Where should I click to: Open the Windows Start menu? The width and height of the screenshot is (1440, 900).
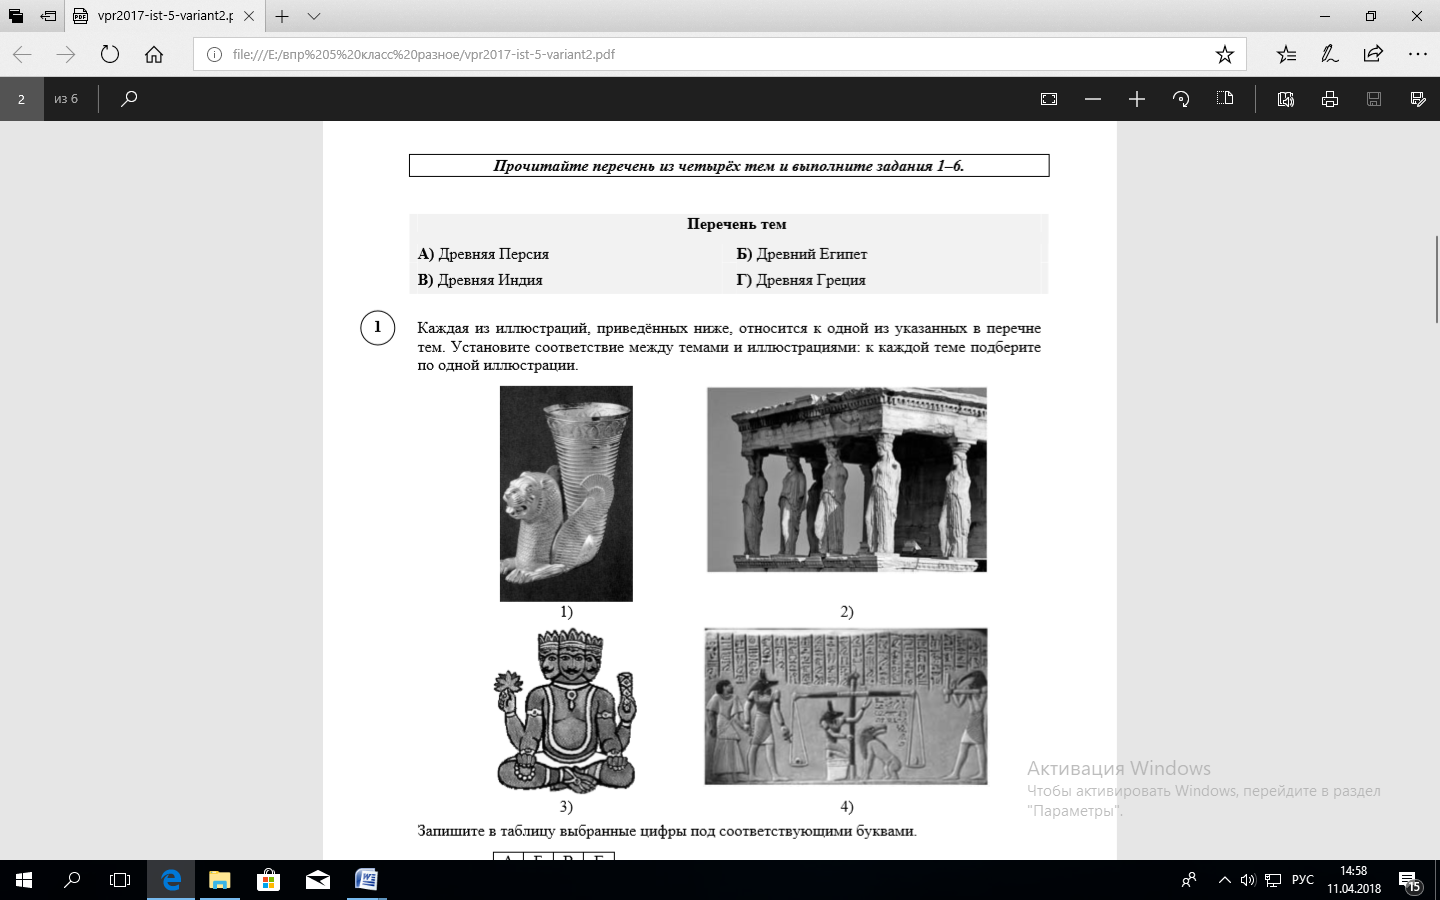[x=24, y=880]
